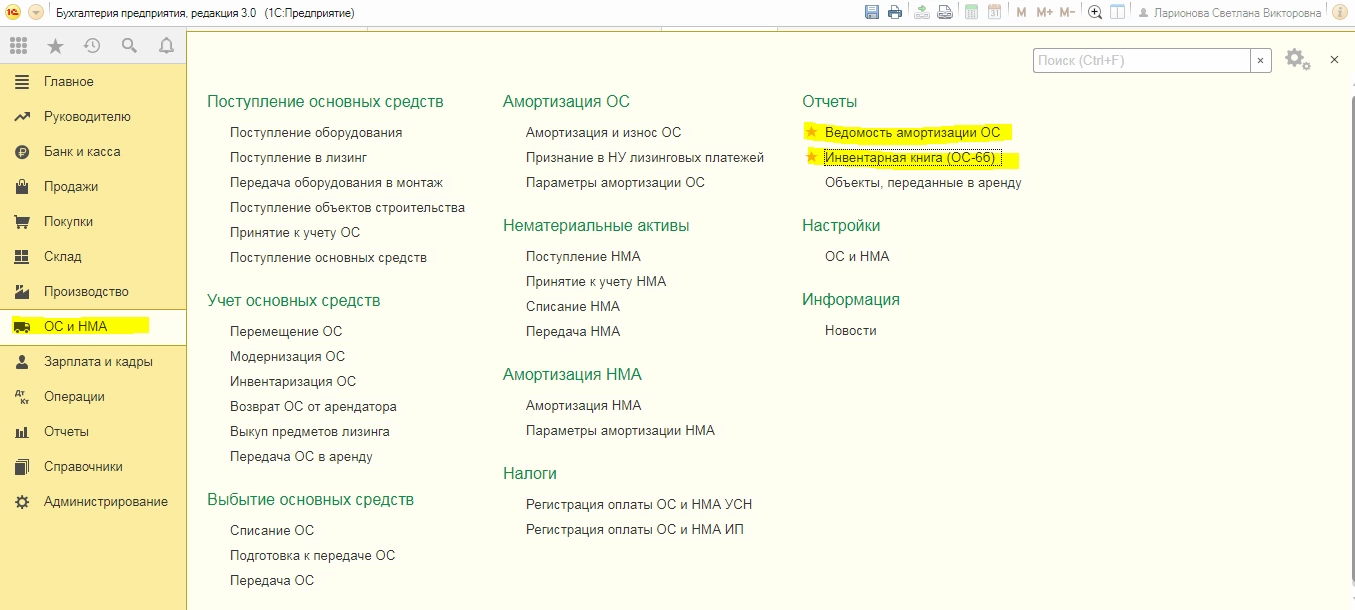This screenshot has width=1355, height=610.
Task: Open the Операции section
Action: tap(93, 396)
